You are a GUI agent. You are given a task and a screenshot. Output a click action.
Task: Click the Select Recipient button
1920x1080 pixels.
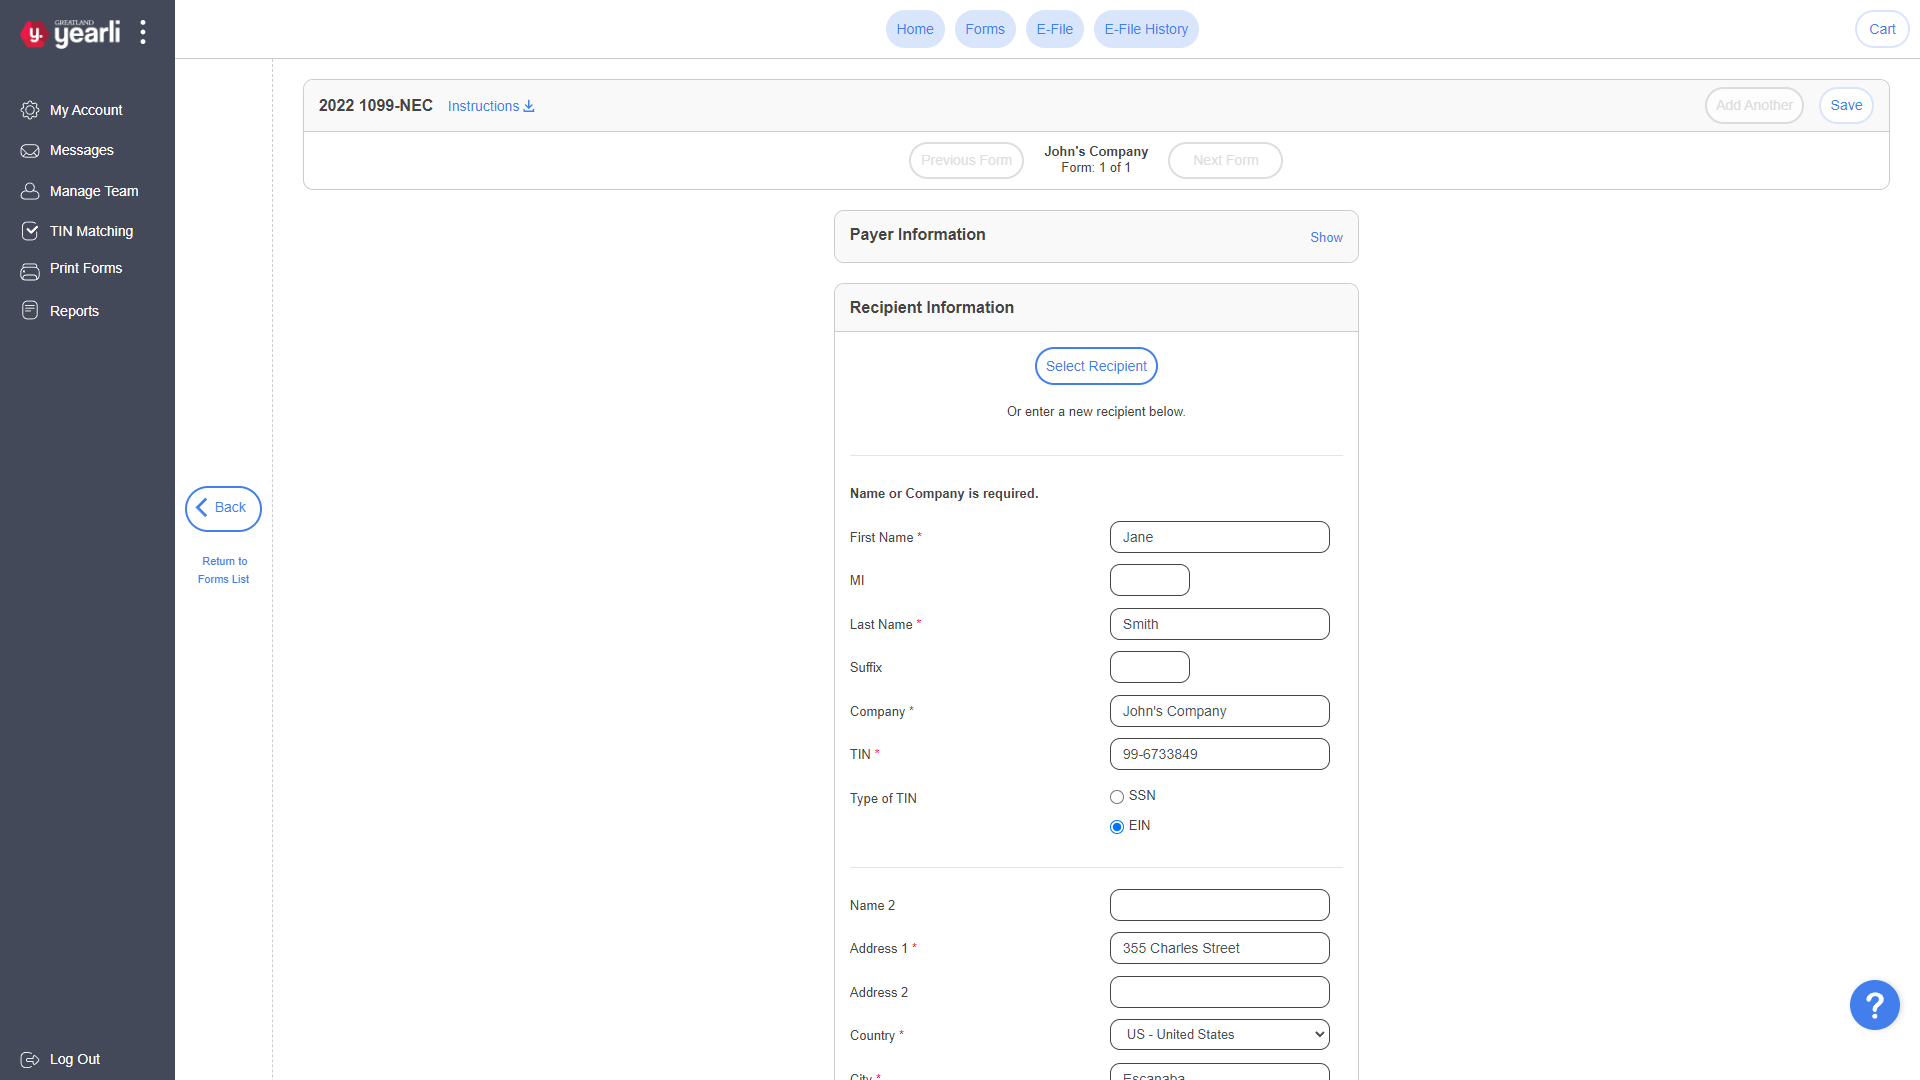coord(1096,366)
